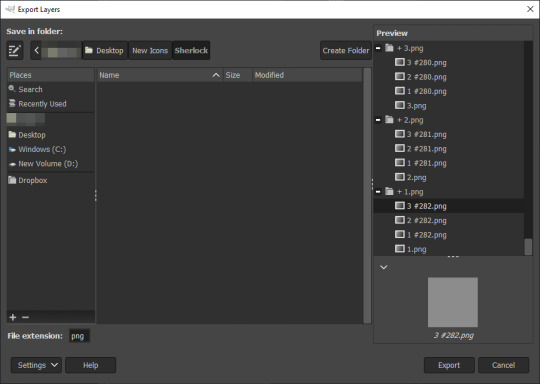Add a bookmark with the plus icon
The height and width of the screenshot is (384, 540).
pyautogui.click(x=13, y=317)
